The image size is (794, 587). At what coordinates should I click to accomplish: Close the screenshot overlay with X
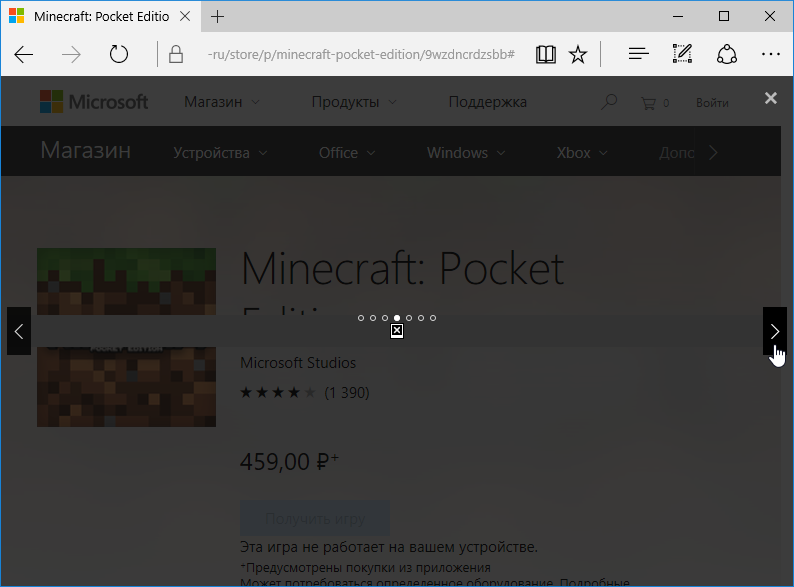point(770,98)
